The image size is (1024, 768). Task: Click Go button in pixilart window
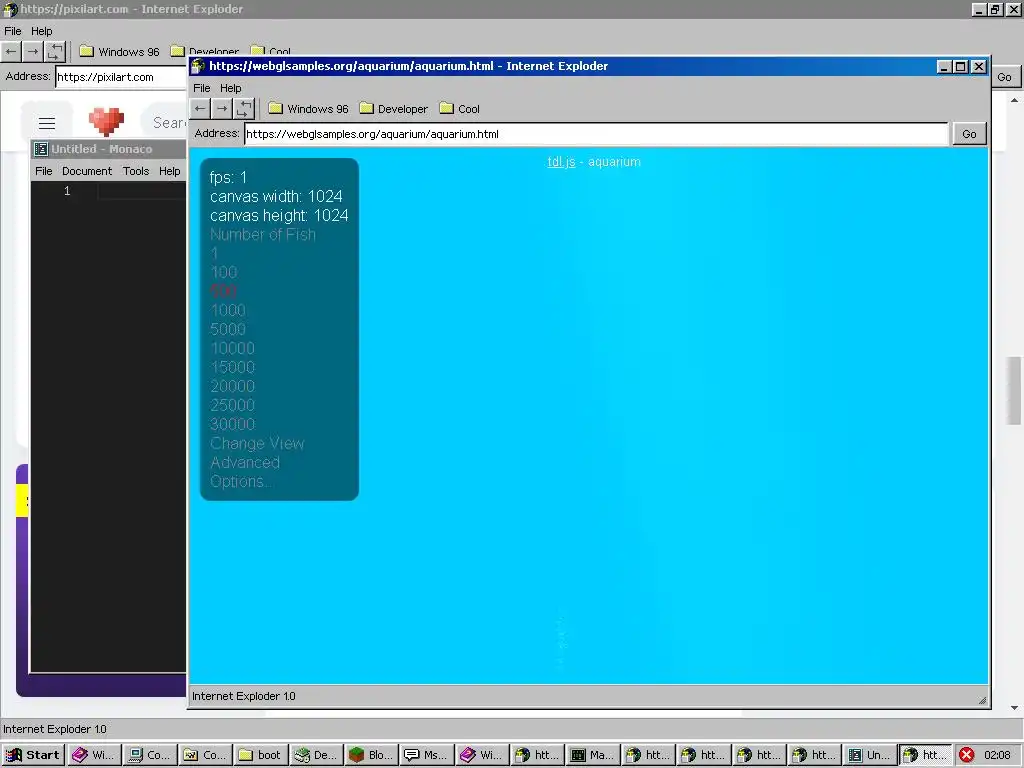pyautogui.click(x=1004, y=77)
